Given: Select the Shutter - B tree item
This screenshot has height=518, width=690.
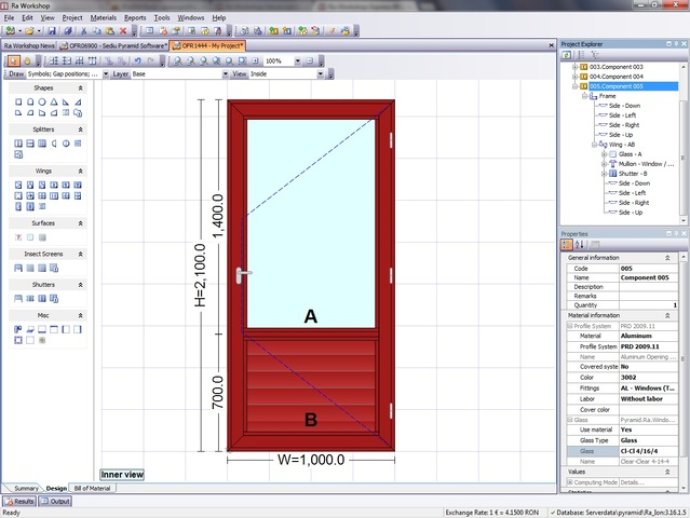Looking at the screenshot, I should click(x=633, y=174).
